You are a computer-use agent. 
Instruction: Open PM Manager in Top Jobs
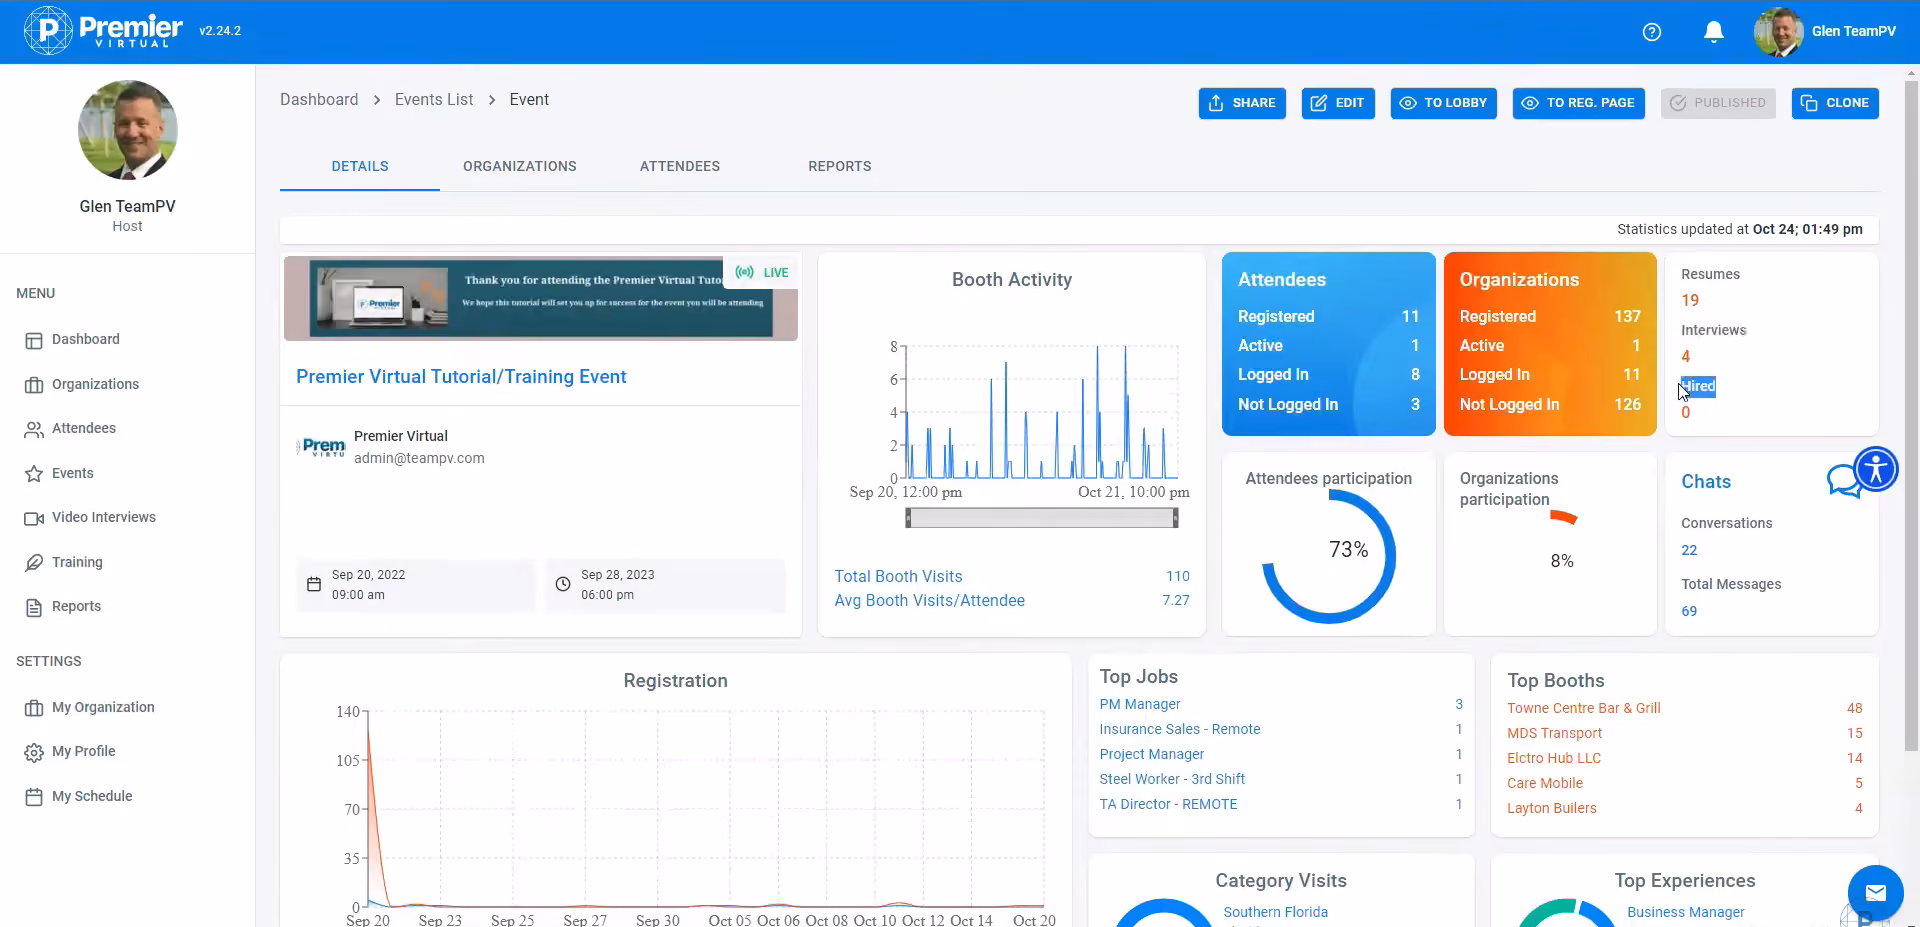[1140, 705]
